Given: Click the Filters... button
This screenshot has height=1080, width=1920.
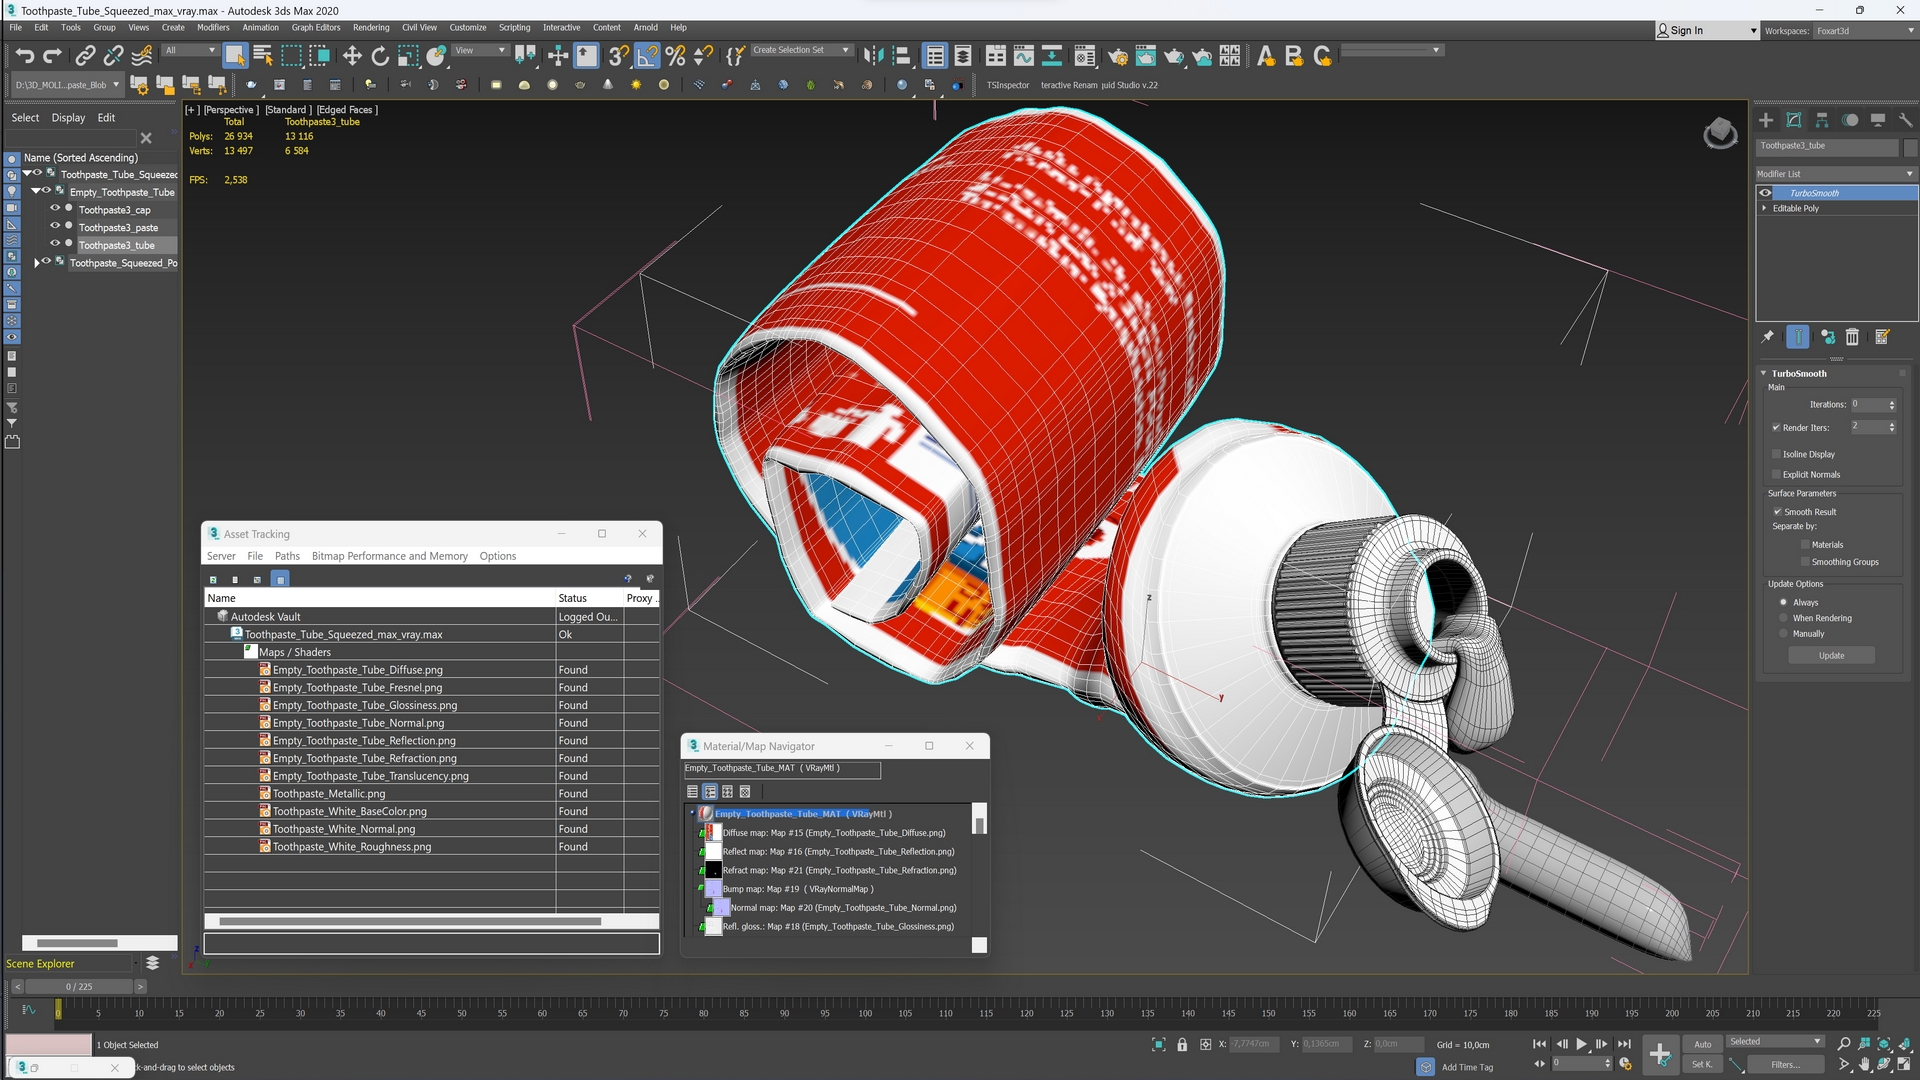Looking at the screenshot, I should coord(1785,1065).
